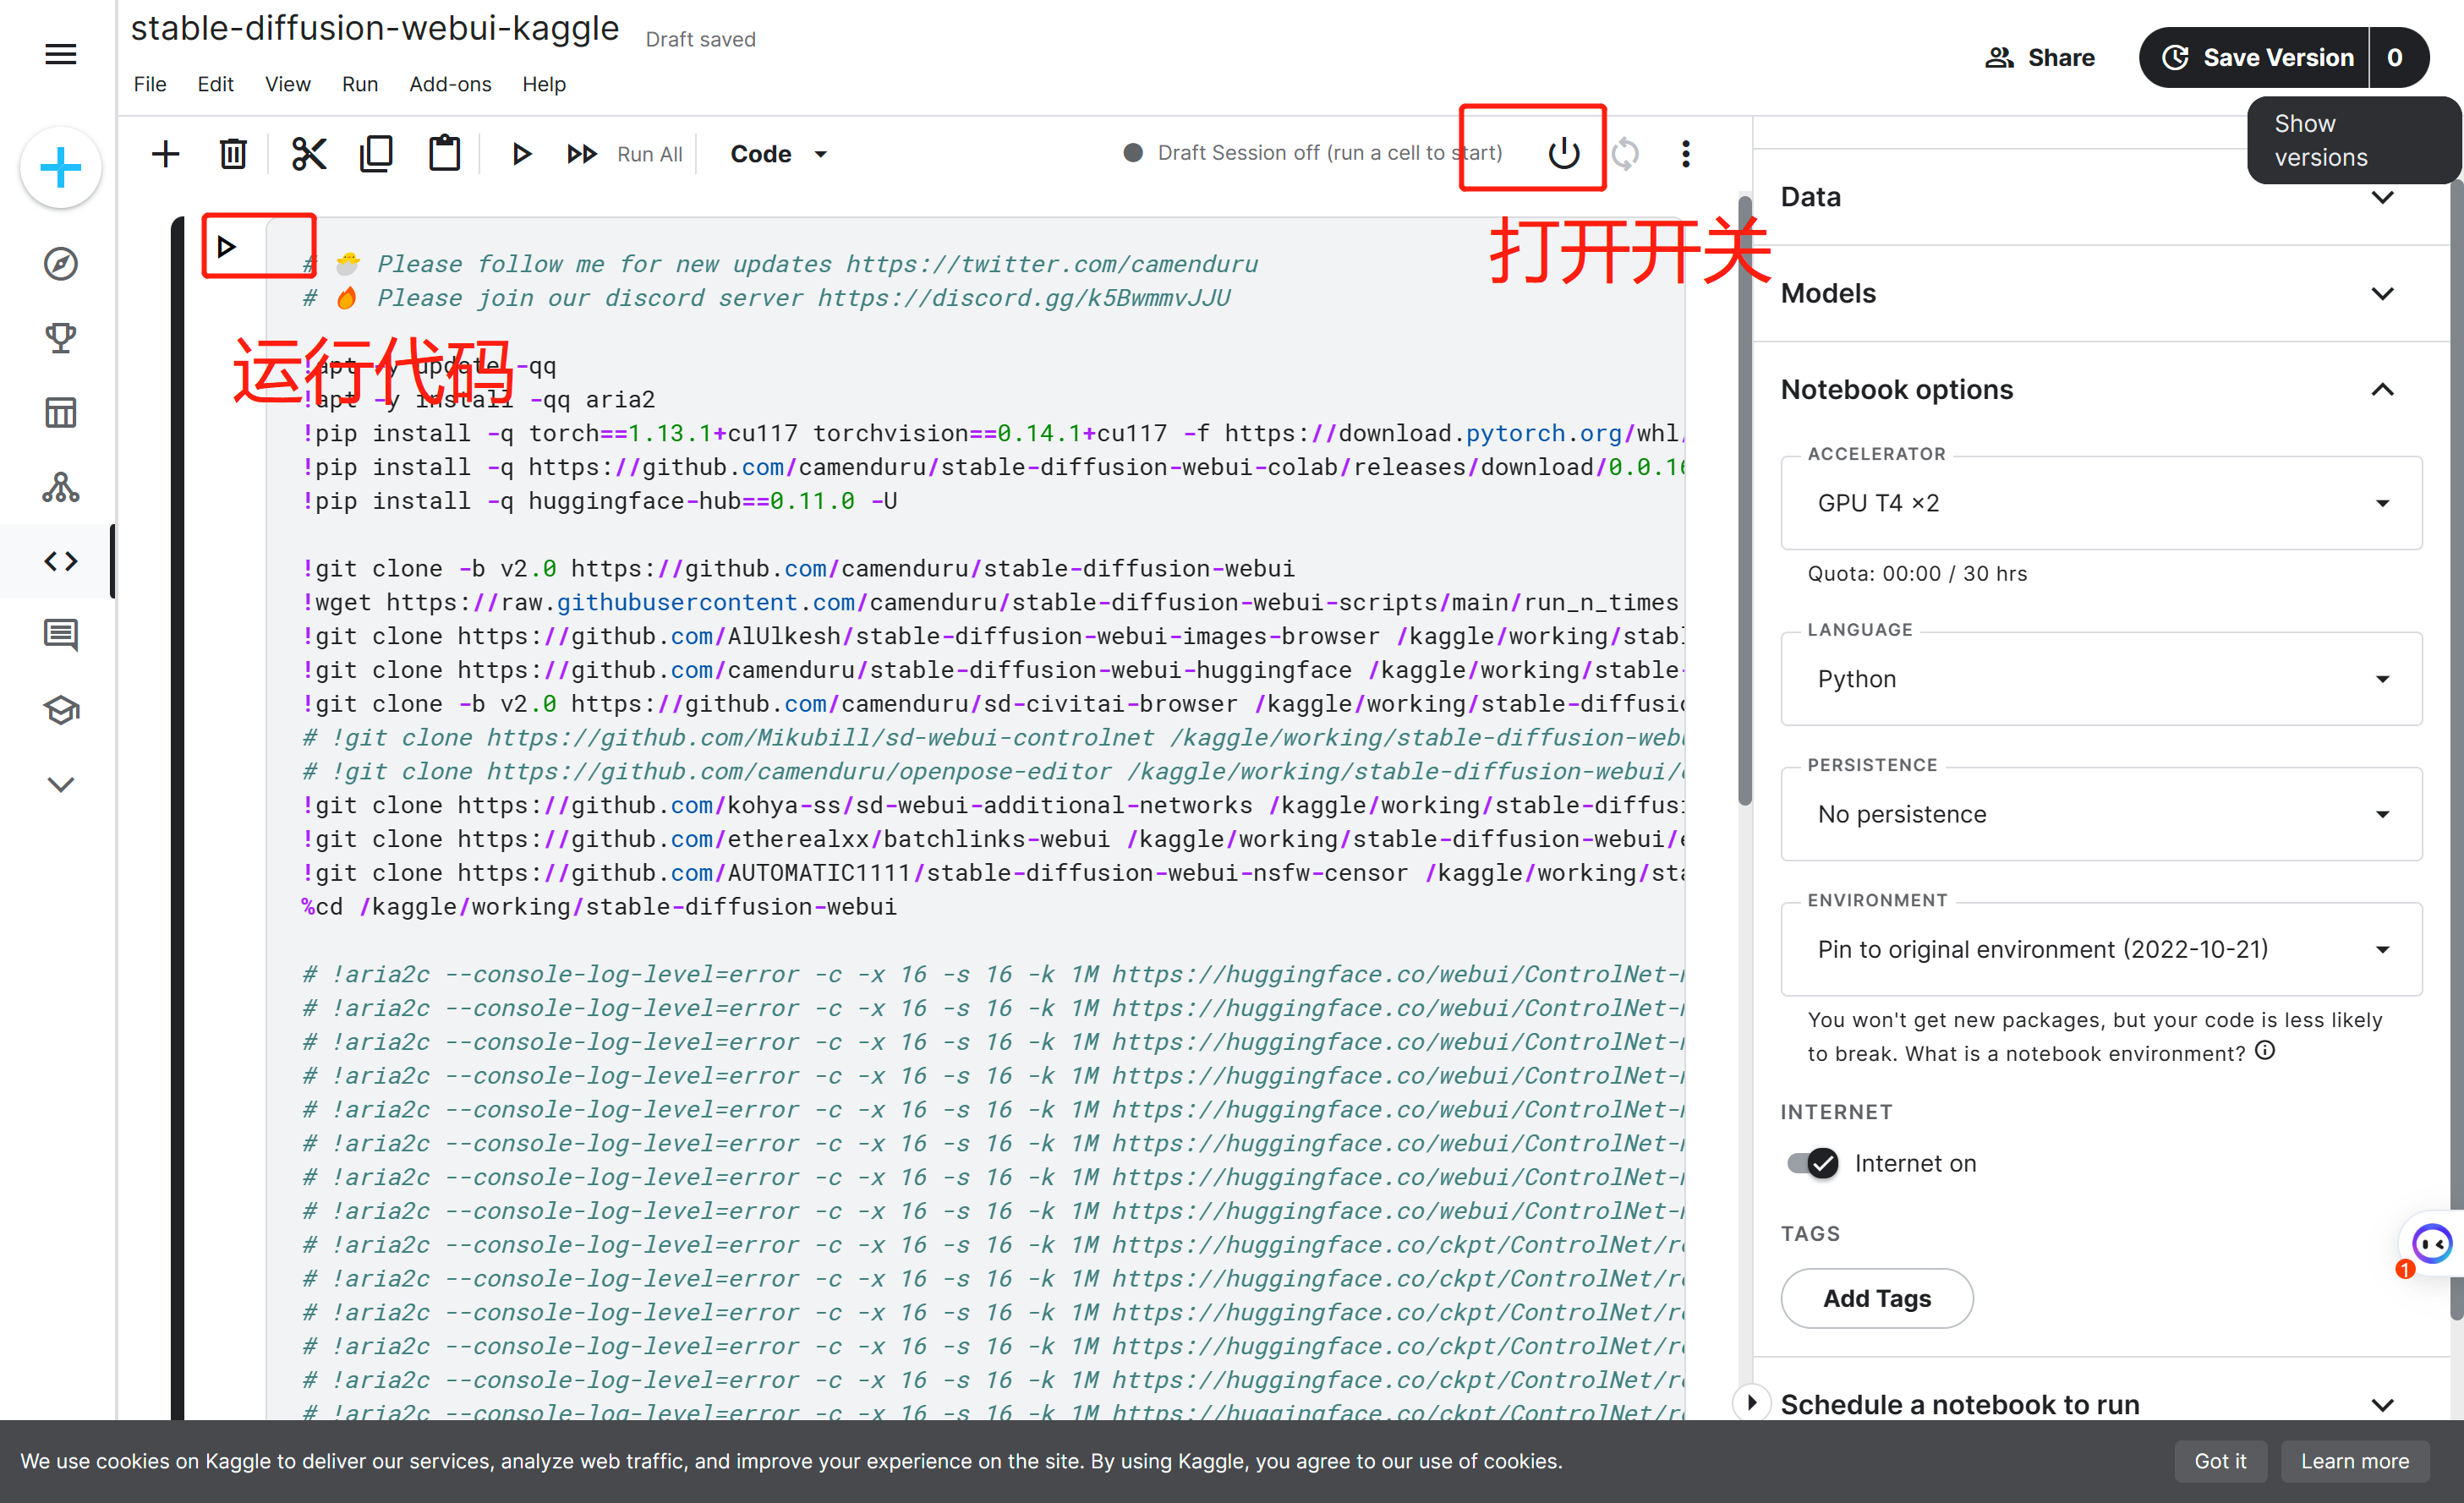
Task: Click the Share button
Action: coord(2040,57)
